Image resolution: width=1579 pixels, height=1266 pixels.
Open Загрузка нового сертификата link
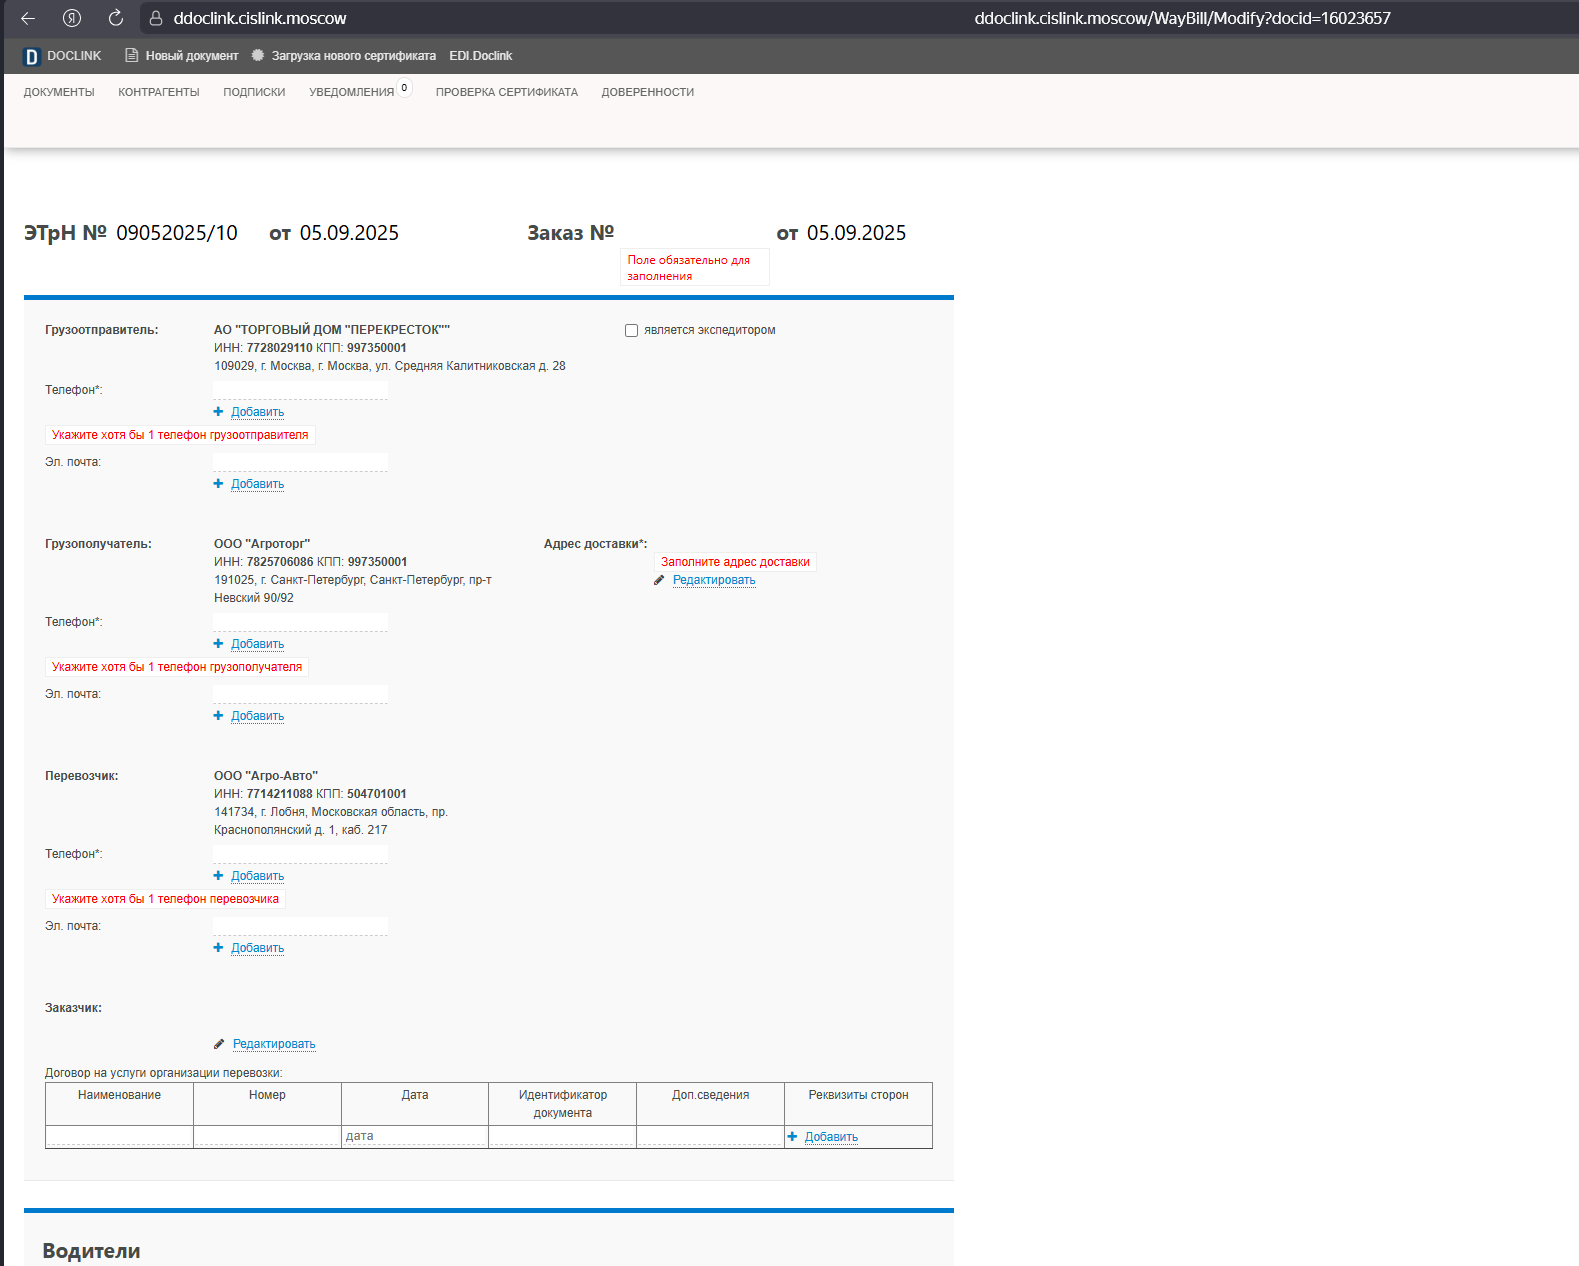pyautogui.click(x=354, y=56)
